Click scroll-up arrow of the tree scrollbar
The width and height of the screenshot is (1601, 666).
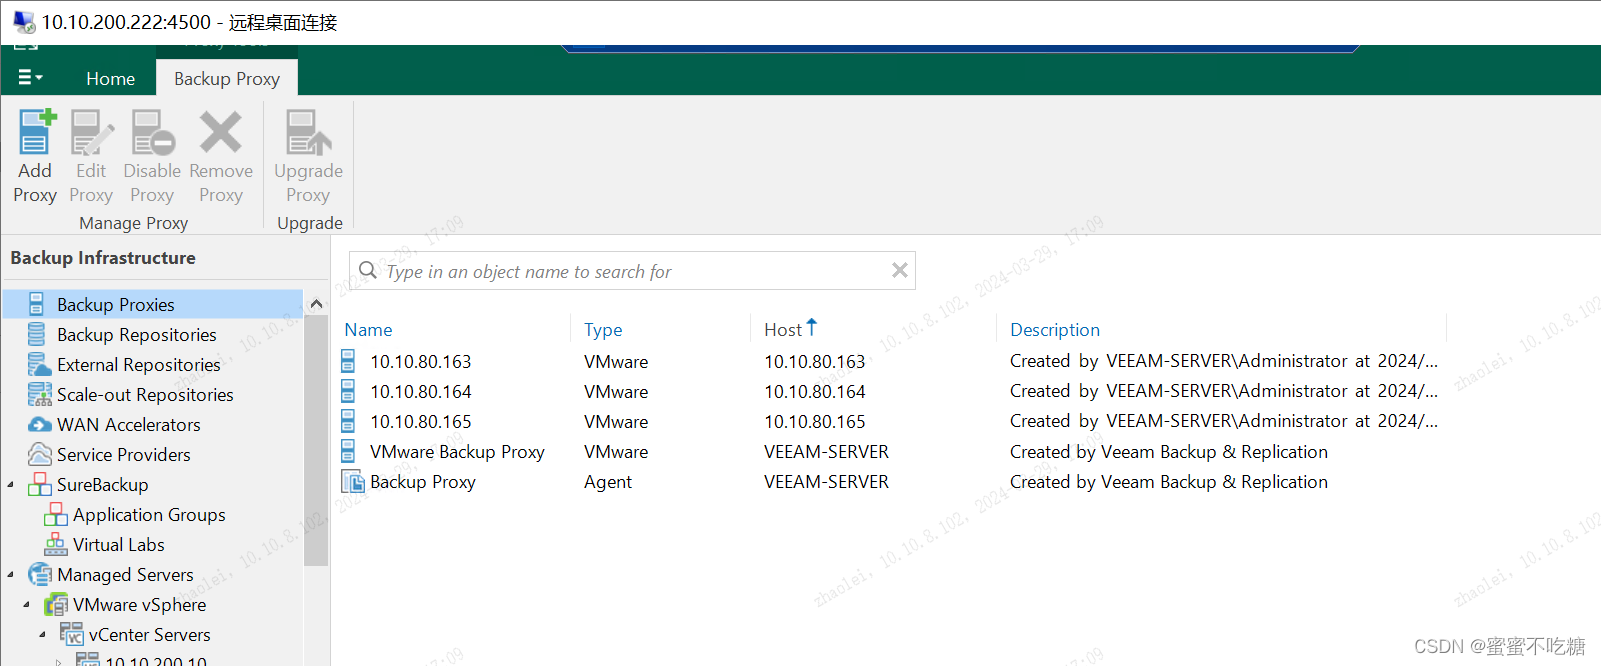(316, 304)
